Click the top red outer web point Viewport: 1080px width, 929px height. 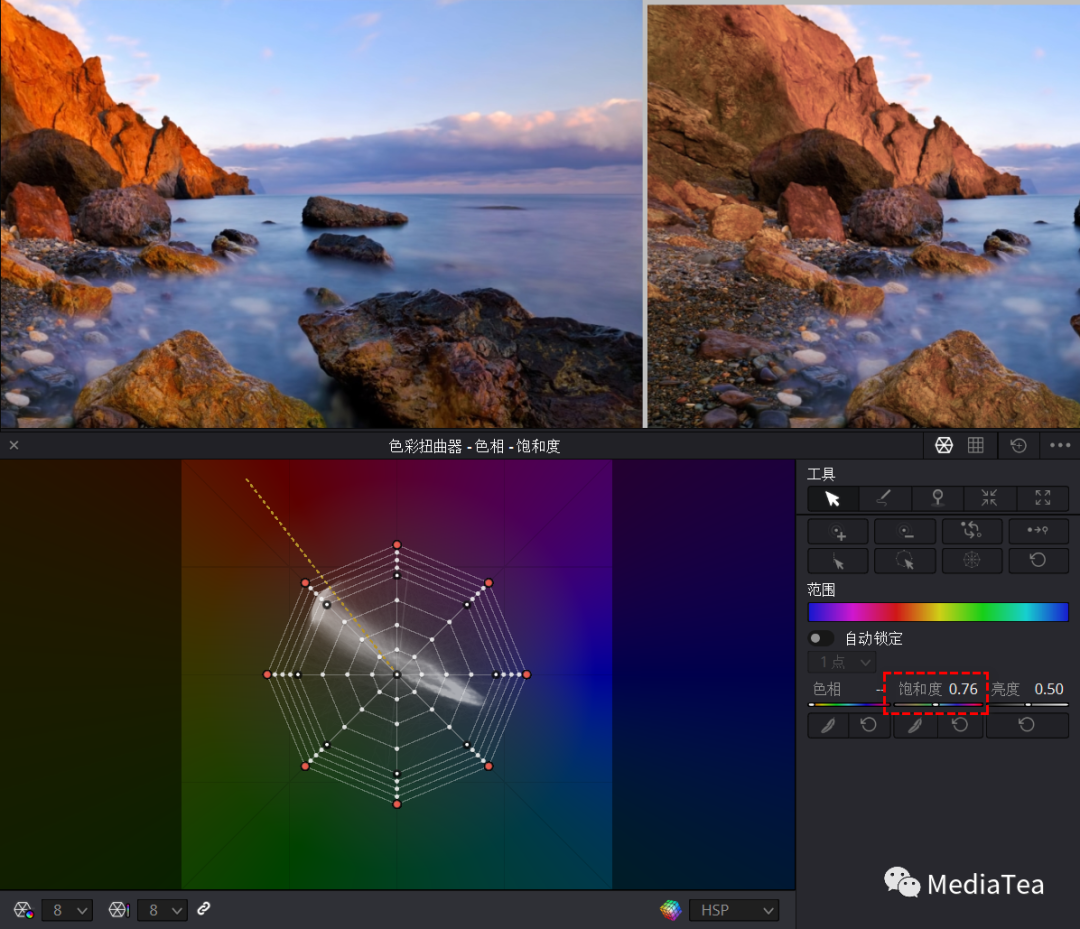tap(397, 545)
